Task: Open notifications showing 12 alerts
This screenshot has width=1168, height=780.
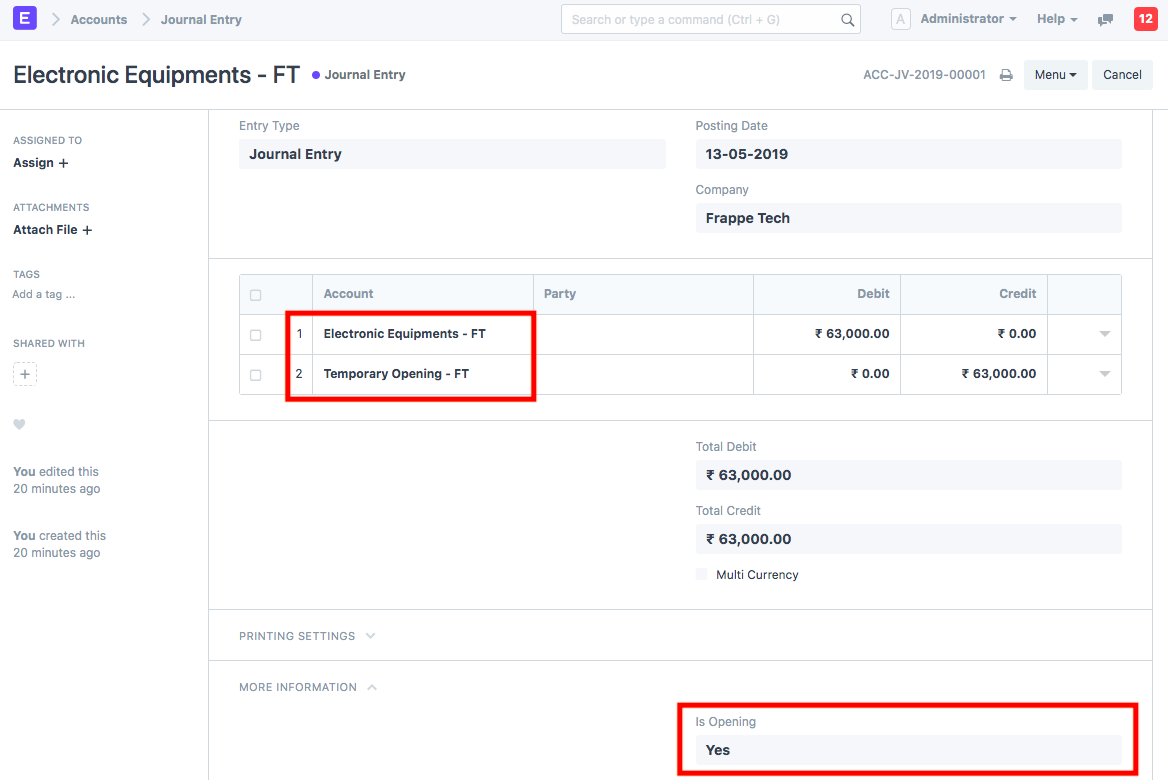Action: click(x=1146, y=18)
